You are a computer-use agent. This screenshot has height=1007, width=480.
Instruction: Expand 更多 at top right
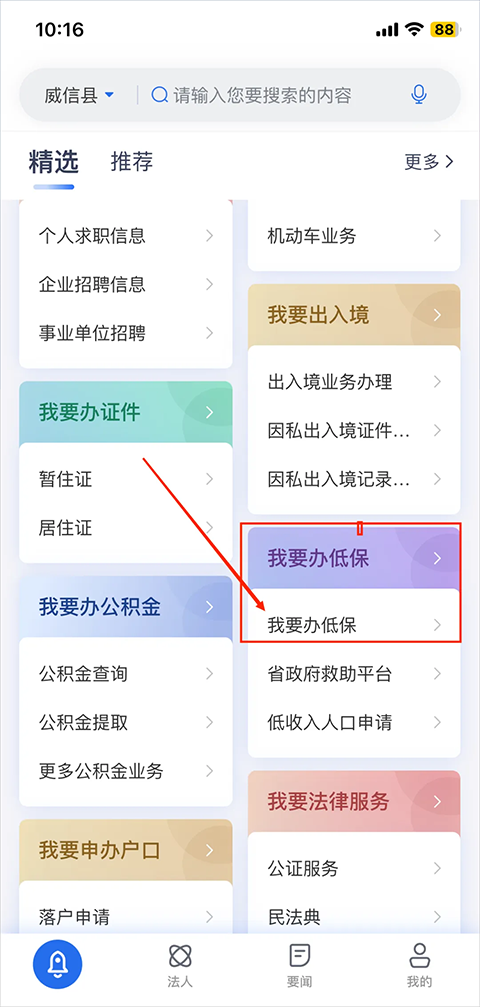tap(429, 162)
